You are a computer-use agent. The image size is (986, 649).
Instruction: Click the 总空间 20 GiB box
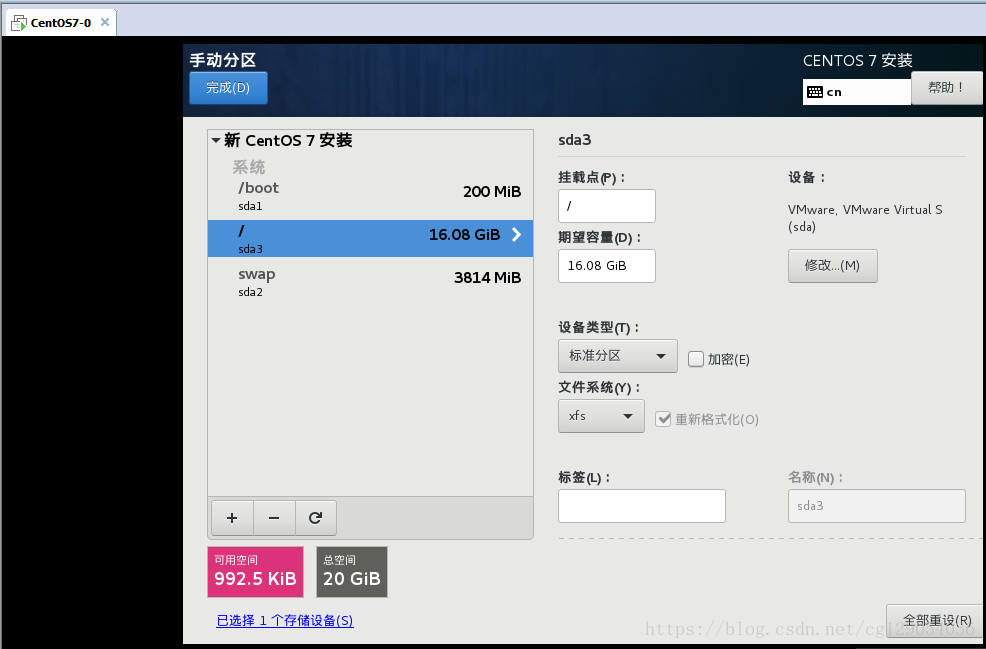(352, 572)
